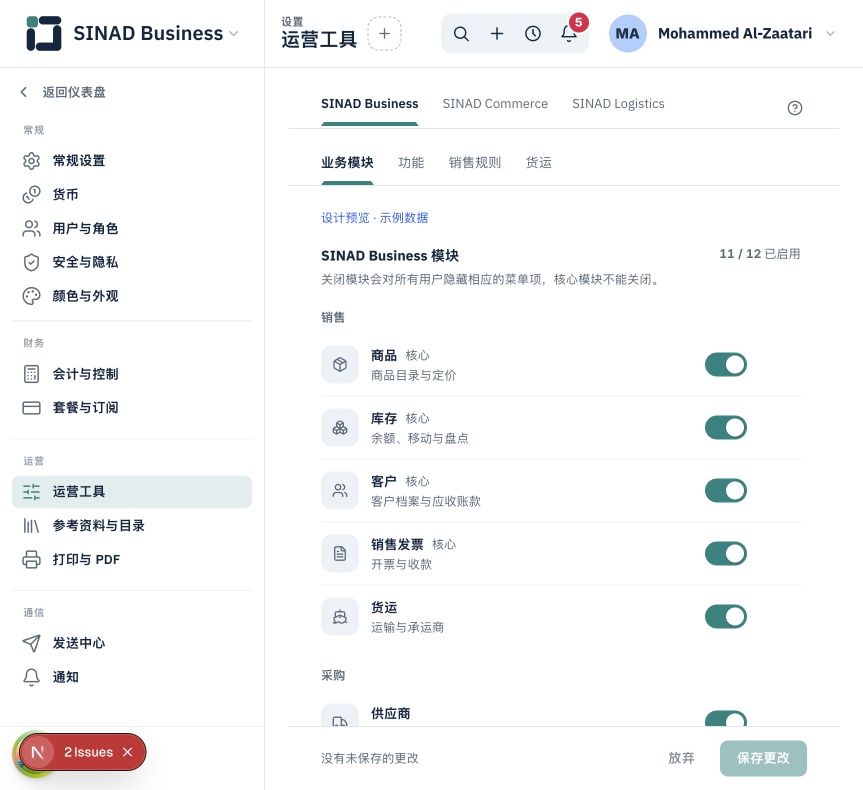Click the bell icon for 通知 sidebar item
The image size is (863, 790).
(x=31, y=677)
